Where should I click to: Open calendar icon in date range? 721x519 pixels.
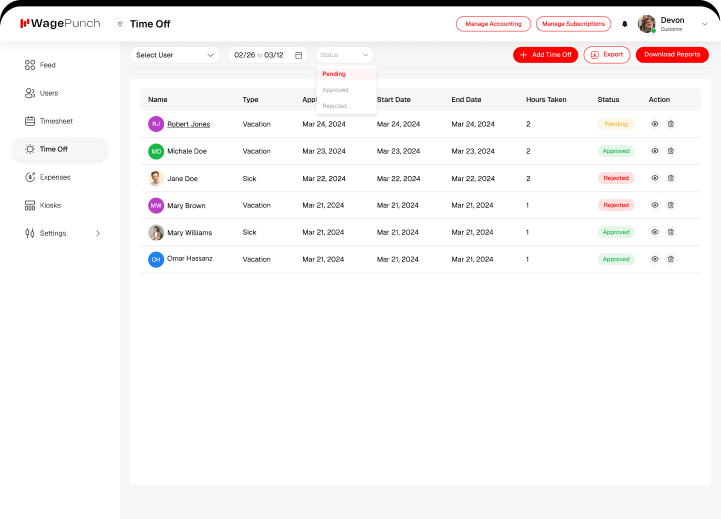pos(298,55)
